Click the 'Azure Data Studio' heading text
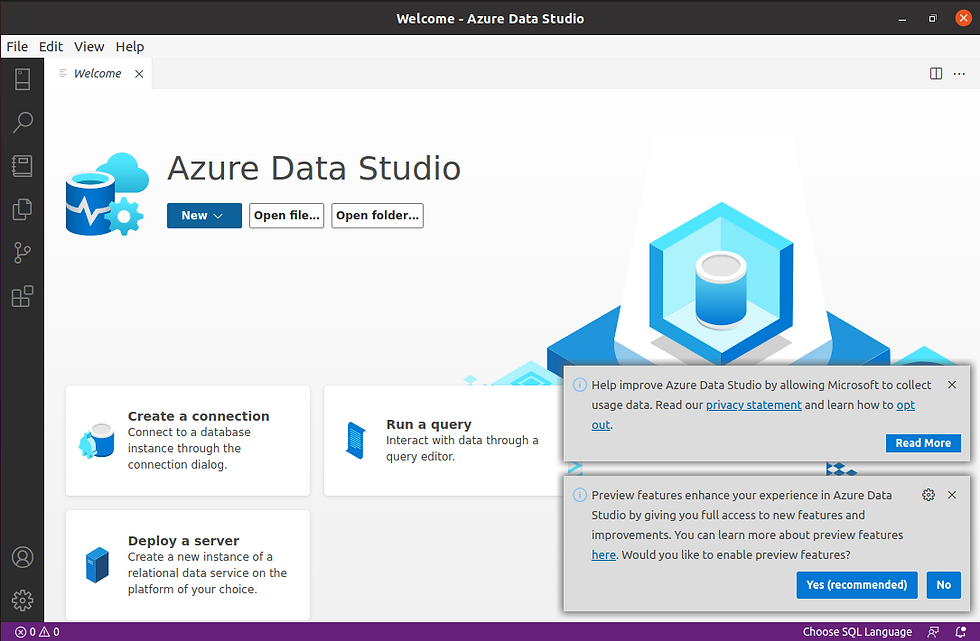The height and width of the screenshot is (641, 980). click(x=314, y=168)
